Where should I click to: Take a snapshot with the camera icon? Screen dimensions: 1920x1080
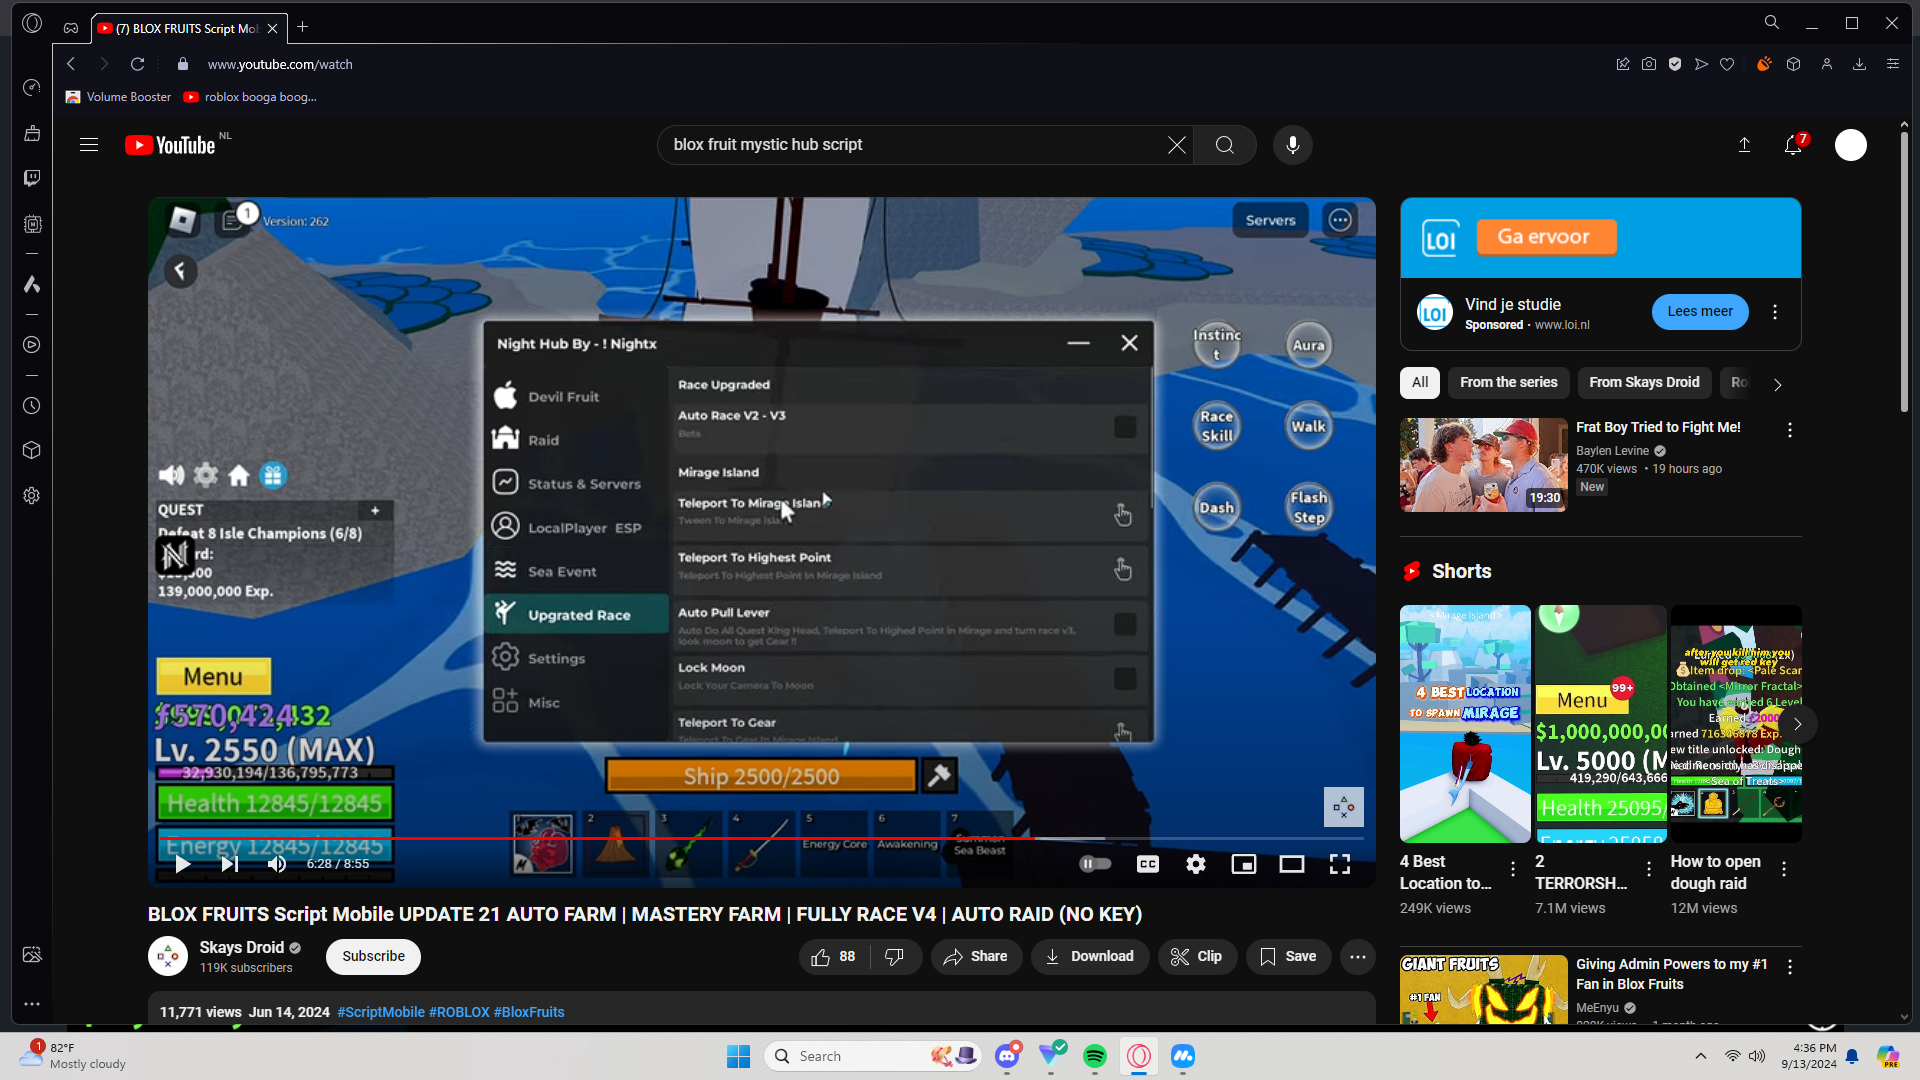1649,64
